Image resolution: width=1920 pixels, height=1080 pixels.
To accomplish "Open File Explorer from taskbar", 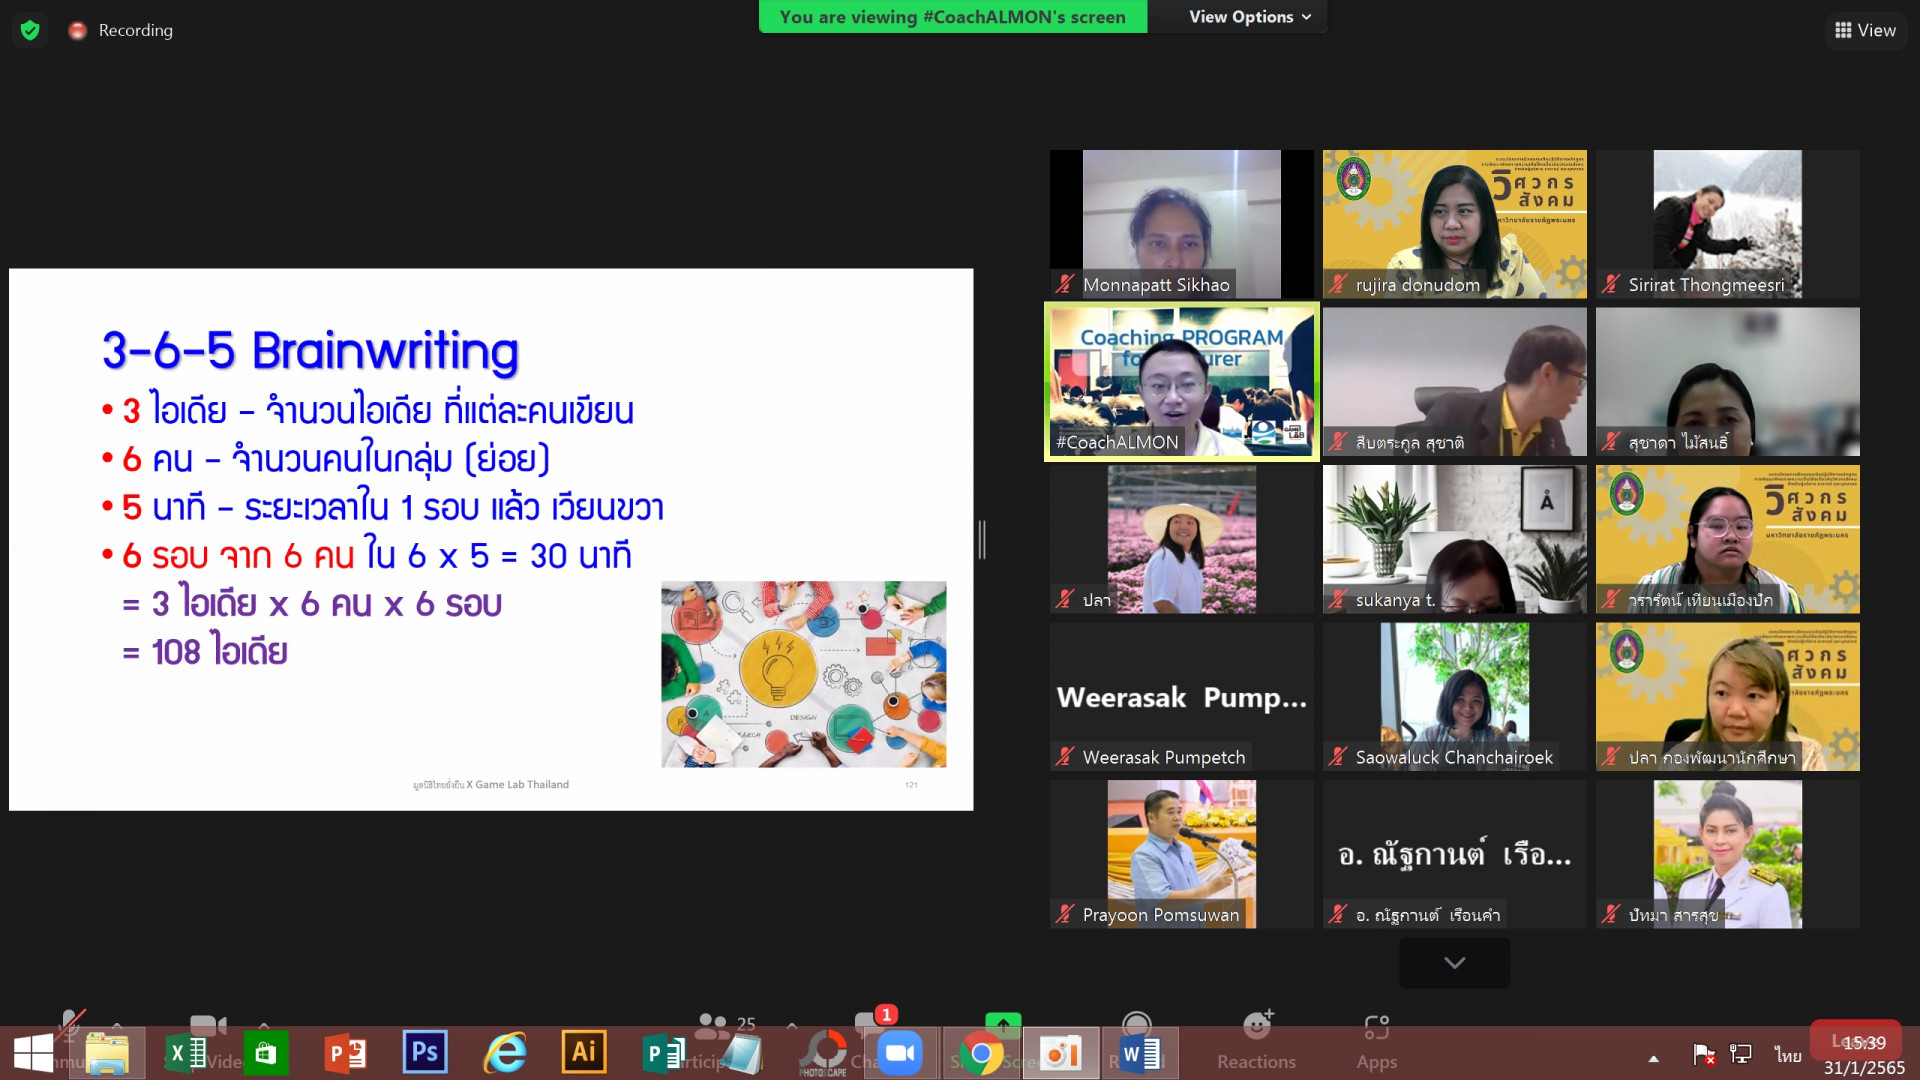I will (107, 1053).
